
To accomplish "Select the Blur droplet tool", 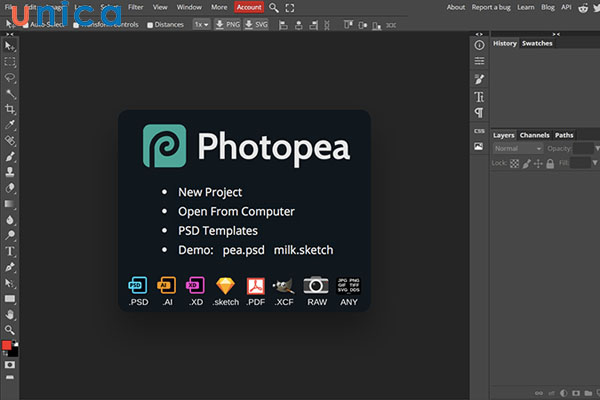I will (x=10, y=219).
